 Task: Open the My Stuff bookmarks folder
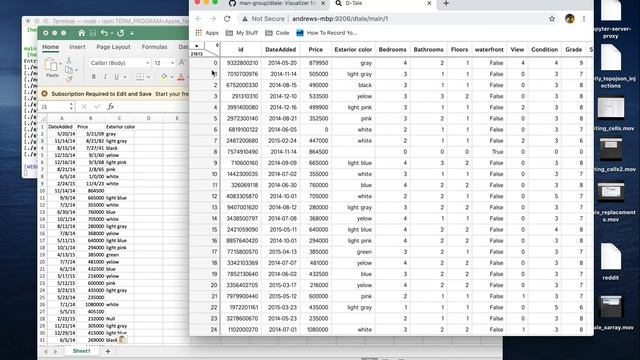[x=242, y=33]
